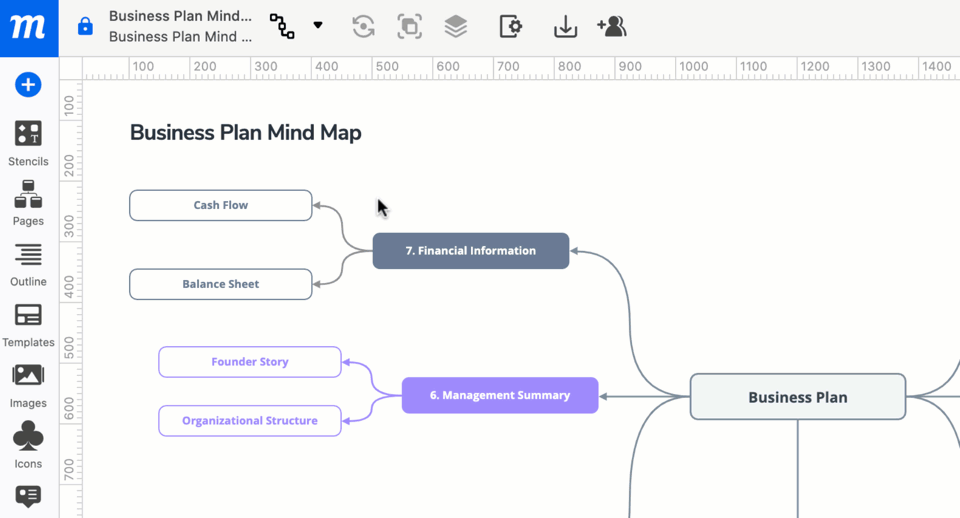
Task: Open the Stencils panel
Action: pos(28,143)
